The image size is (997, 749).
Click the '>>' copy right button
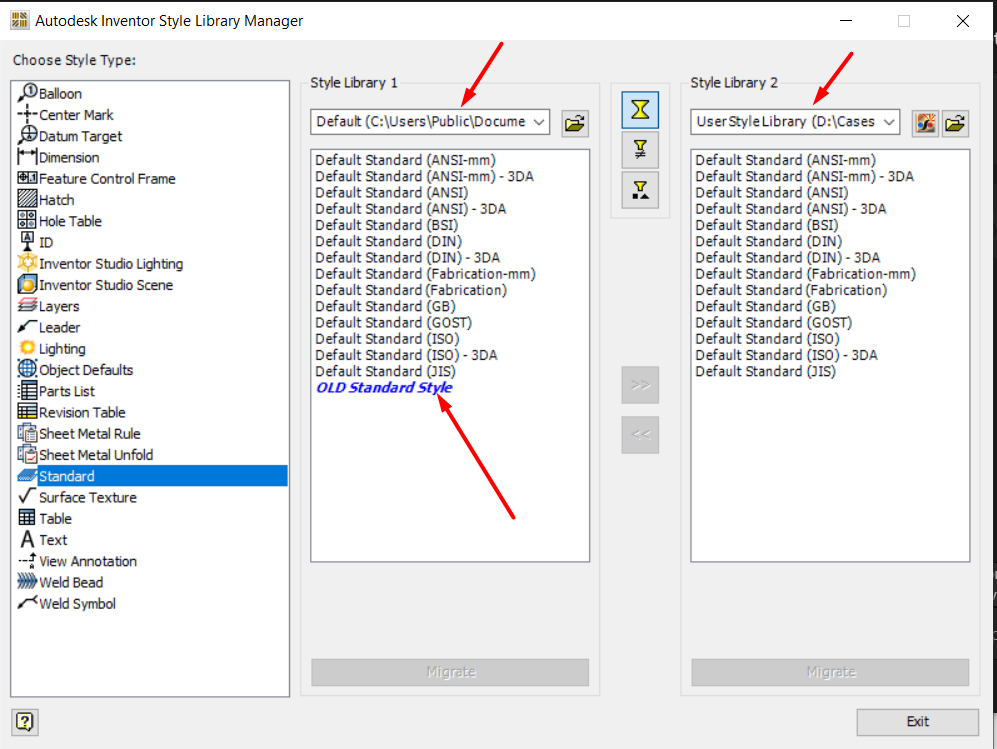(x=640, y=385)
